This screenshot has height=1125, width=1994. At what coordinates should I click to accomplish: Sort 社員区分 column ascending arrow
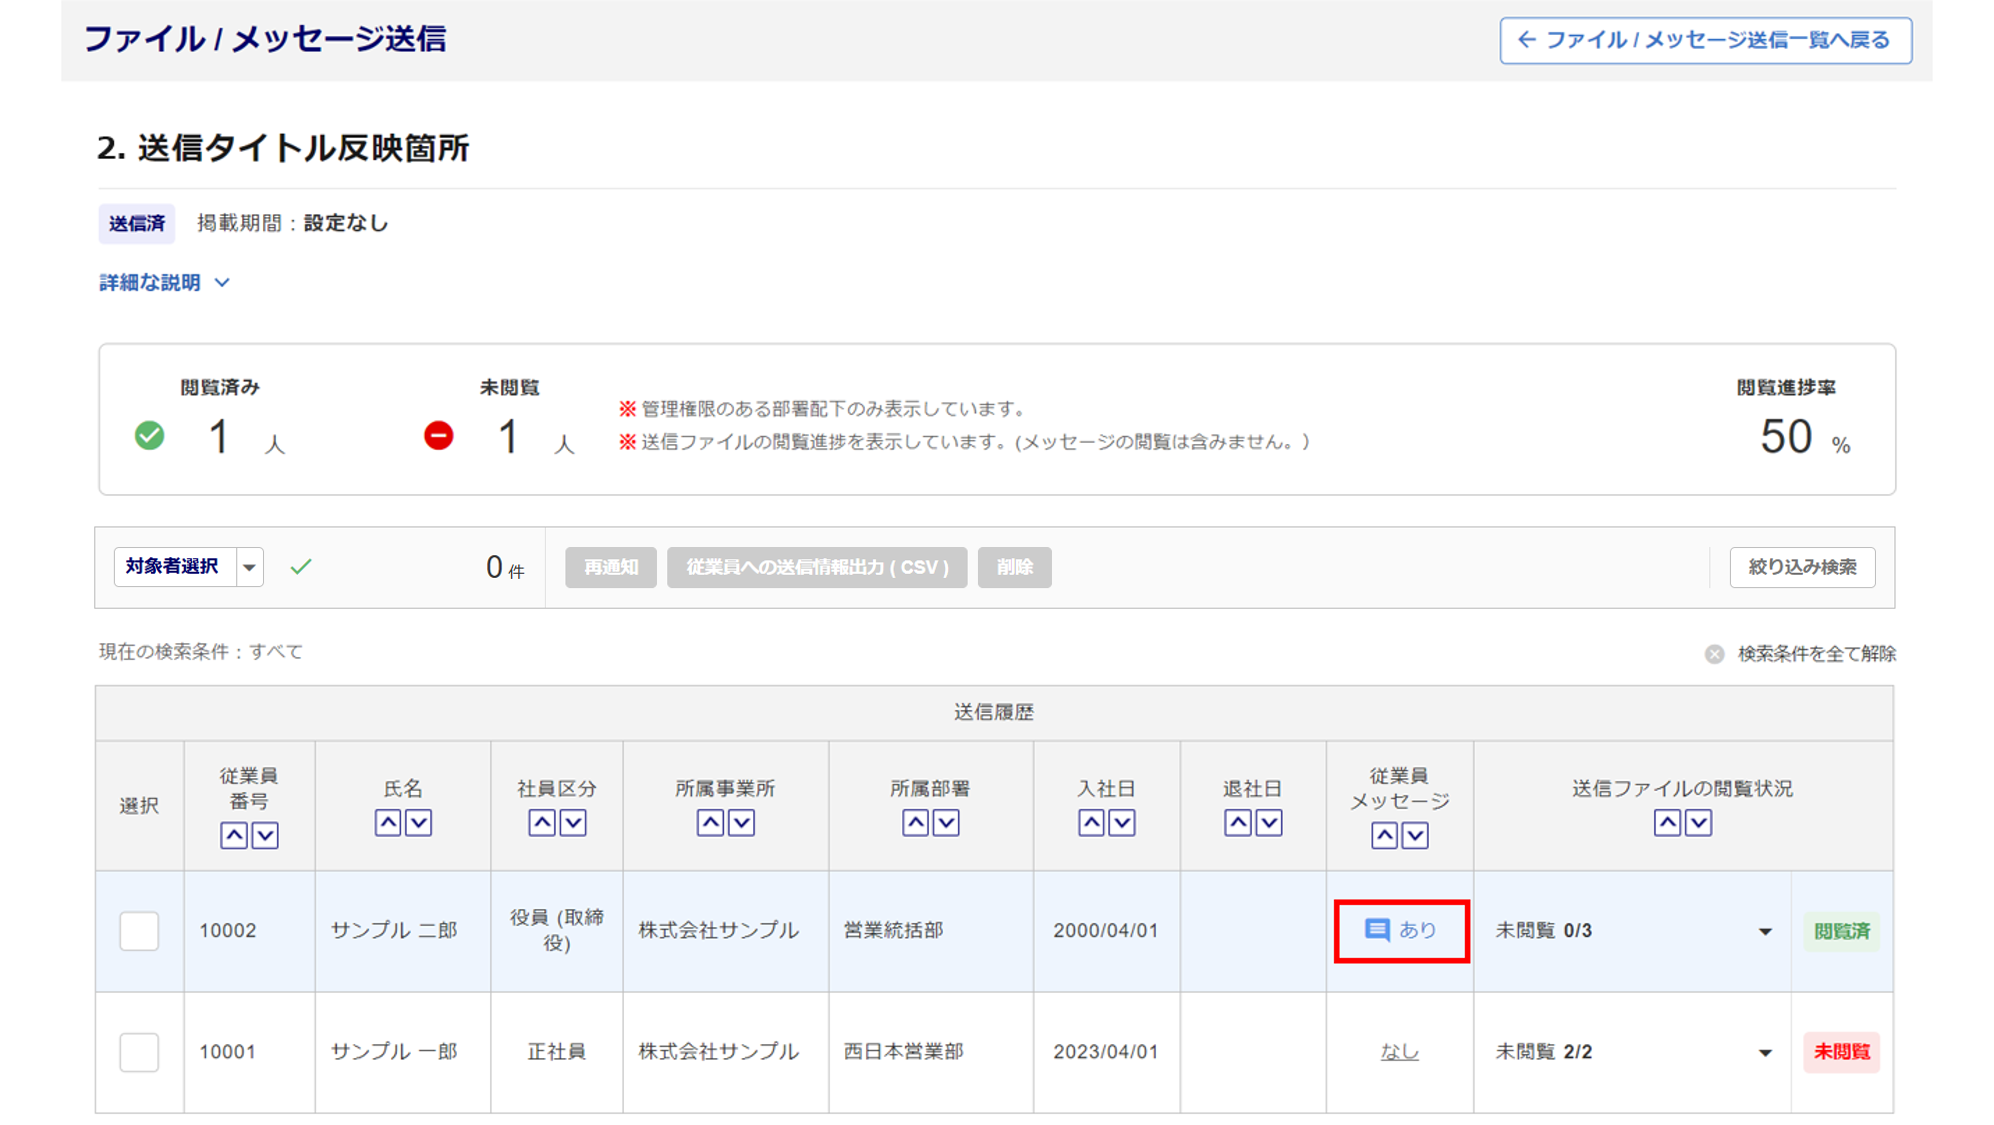coord(542,822)
